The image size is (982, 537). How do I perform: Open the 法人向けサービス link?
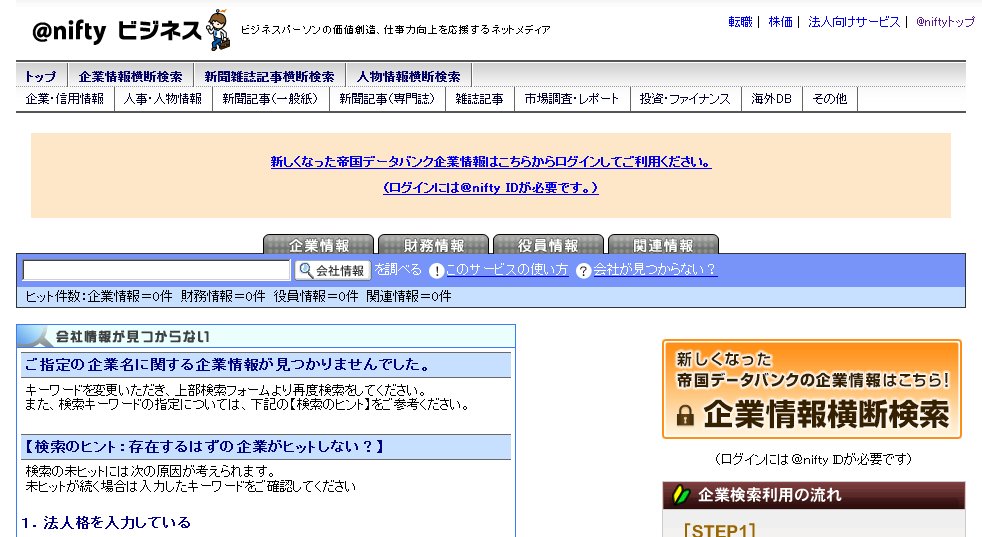click(x=854, y=22)
